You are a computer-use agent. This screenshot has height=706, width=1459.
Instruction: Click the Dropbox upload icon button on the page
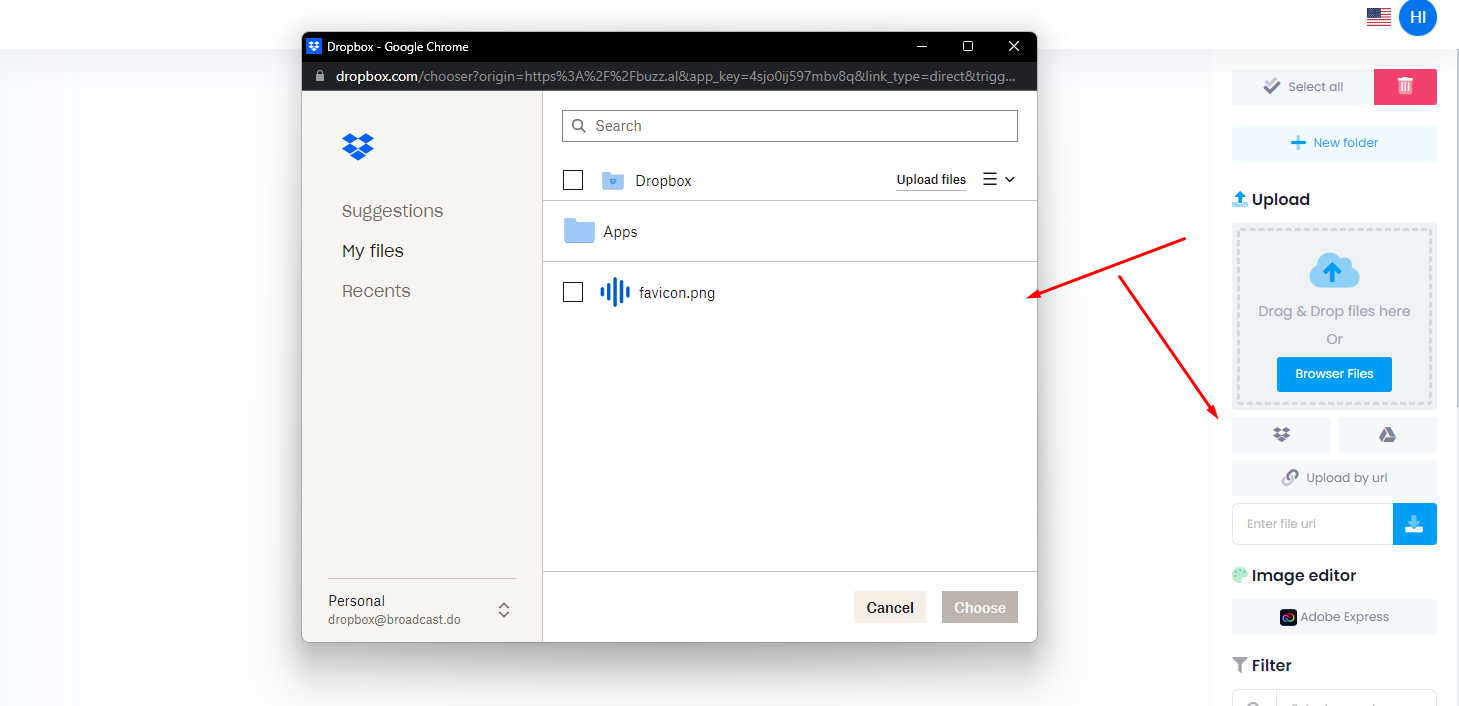1281,435
